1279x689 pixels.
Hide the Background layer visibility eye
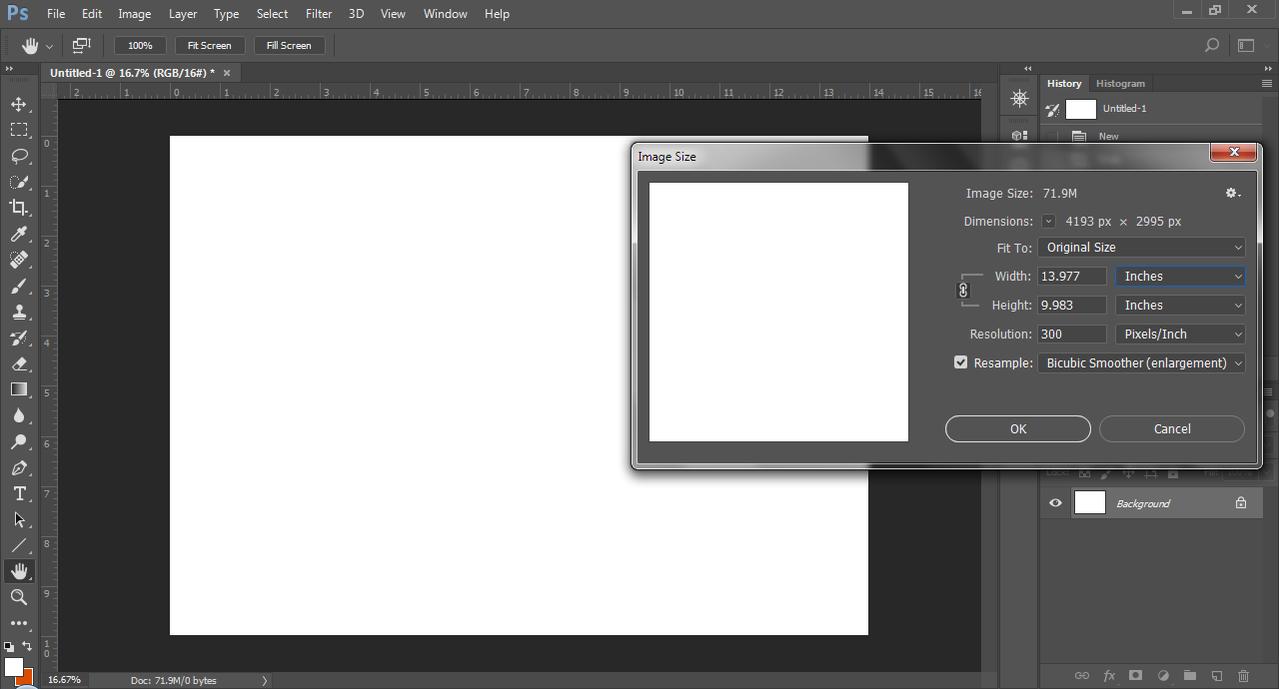pos(1055,503)
